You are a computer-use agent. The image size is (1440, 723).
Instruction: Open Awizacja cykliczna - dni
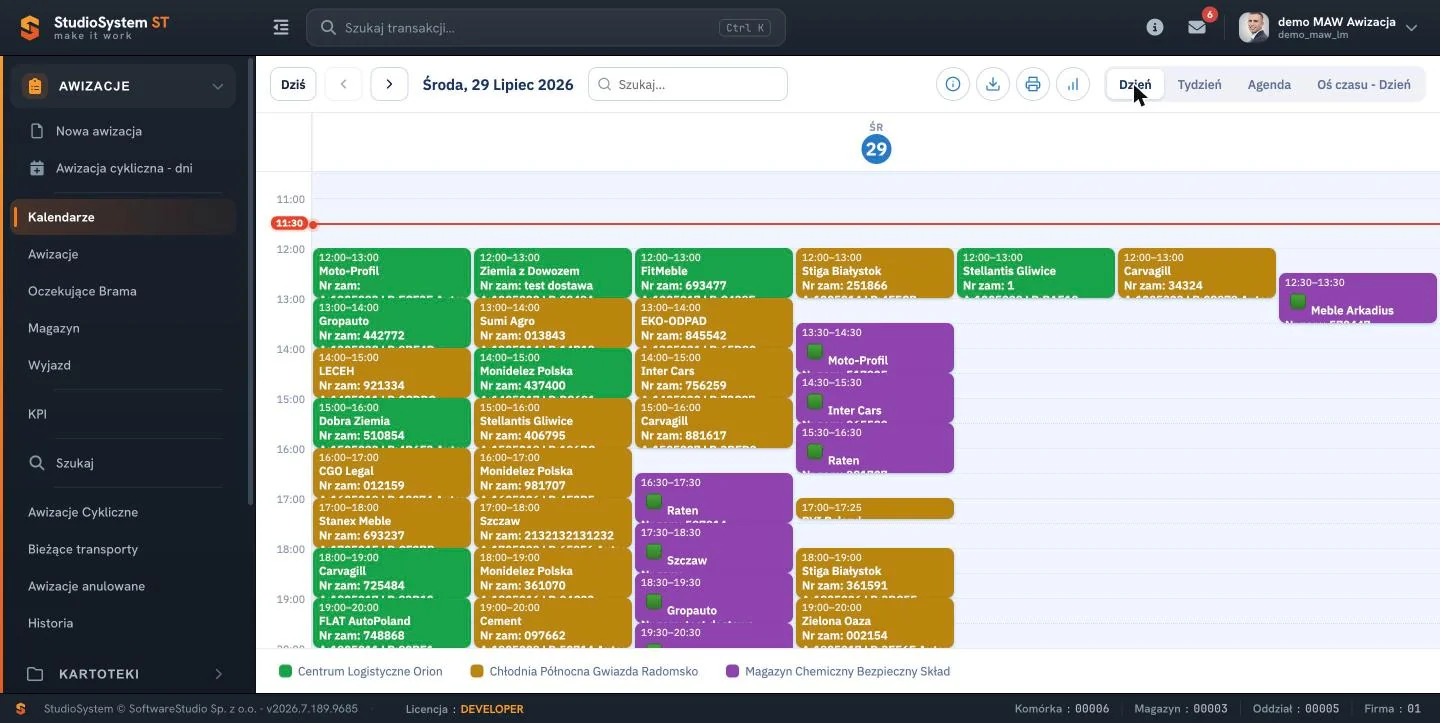tap(124, 168)
